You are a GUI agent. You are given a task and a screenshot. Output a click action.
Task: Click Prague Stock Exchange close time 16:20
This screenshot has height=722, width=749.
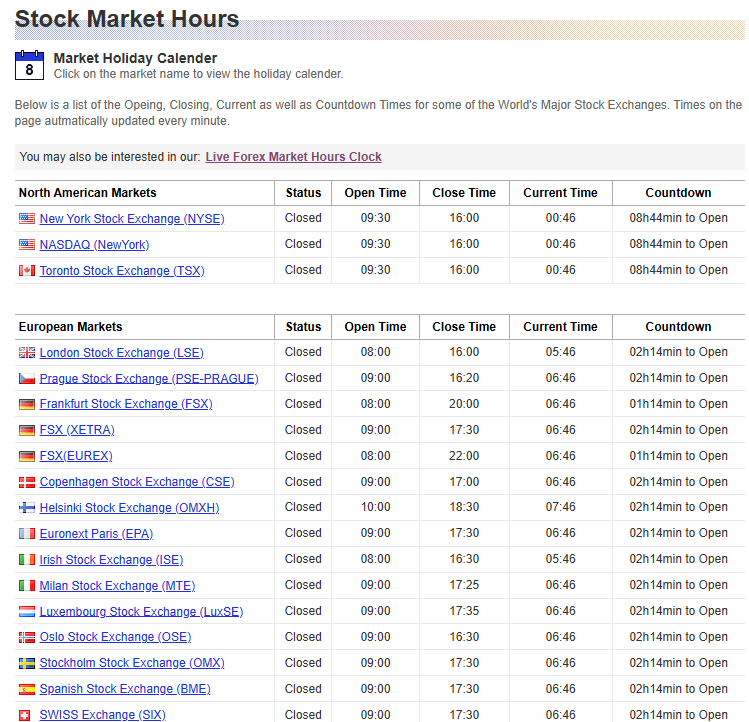pyautogui.click(x=464, y=378)
